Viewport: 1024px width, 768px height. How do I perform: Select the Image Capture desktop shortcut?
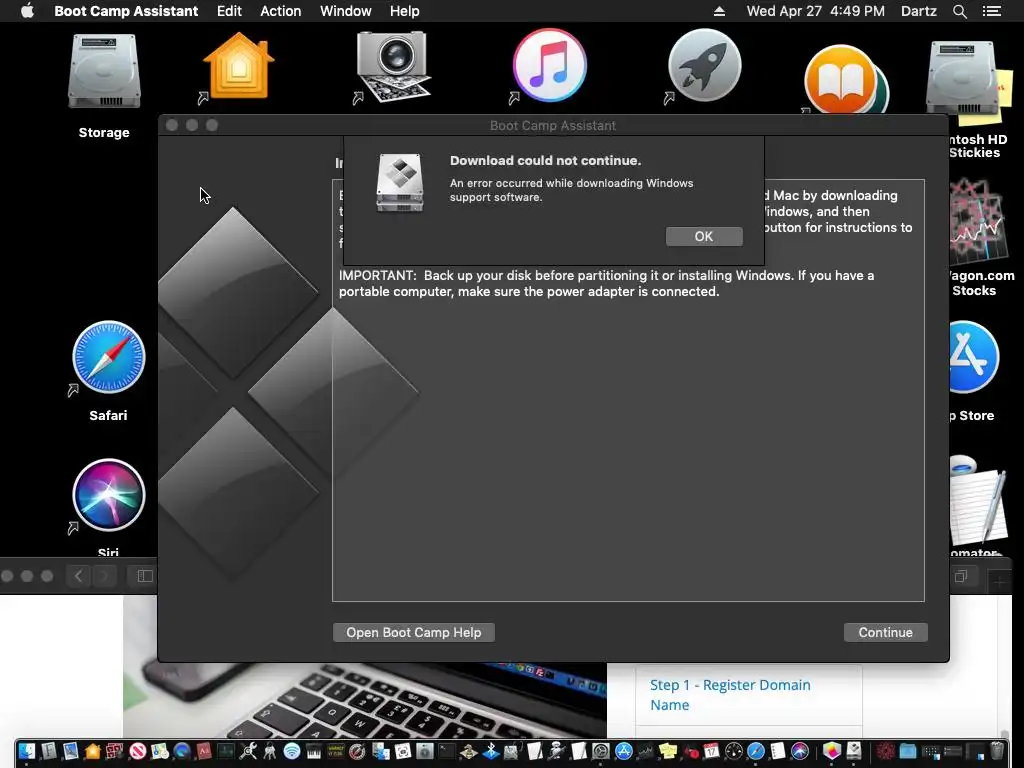393,67
